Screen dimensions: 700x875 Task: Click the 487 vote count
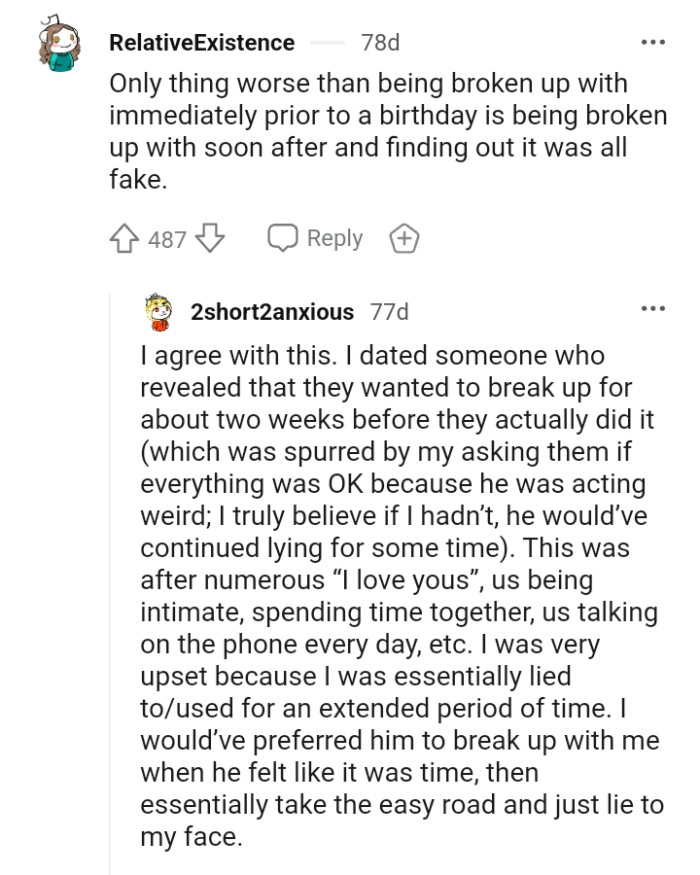167,240
